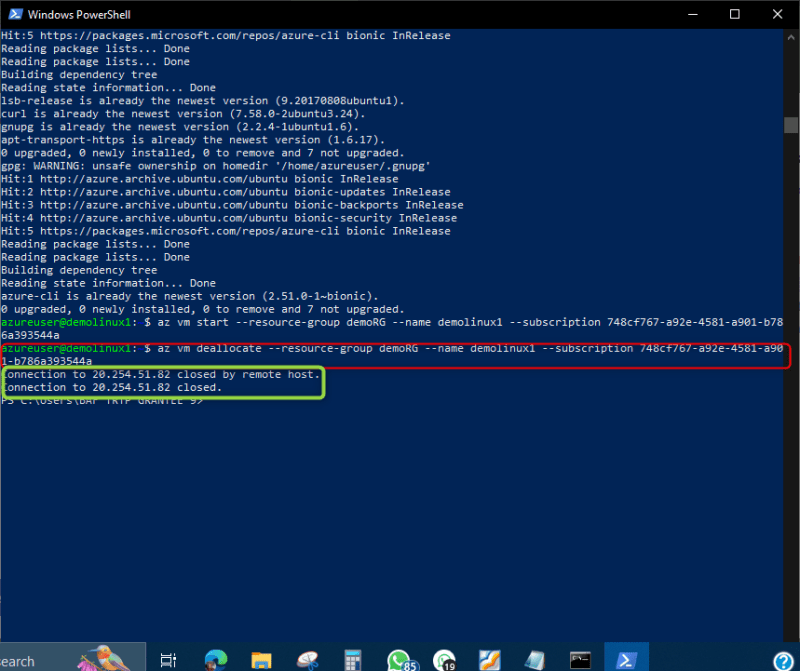This screenshot has width=800, height=671.
Task: Click the 'Hit:4' bionic-security line
Action: click(229, 218)
